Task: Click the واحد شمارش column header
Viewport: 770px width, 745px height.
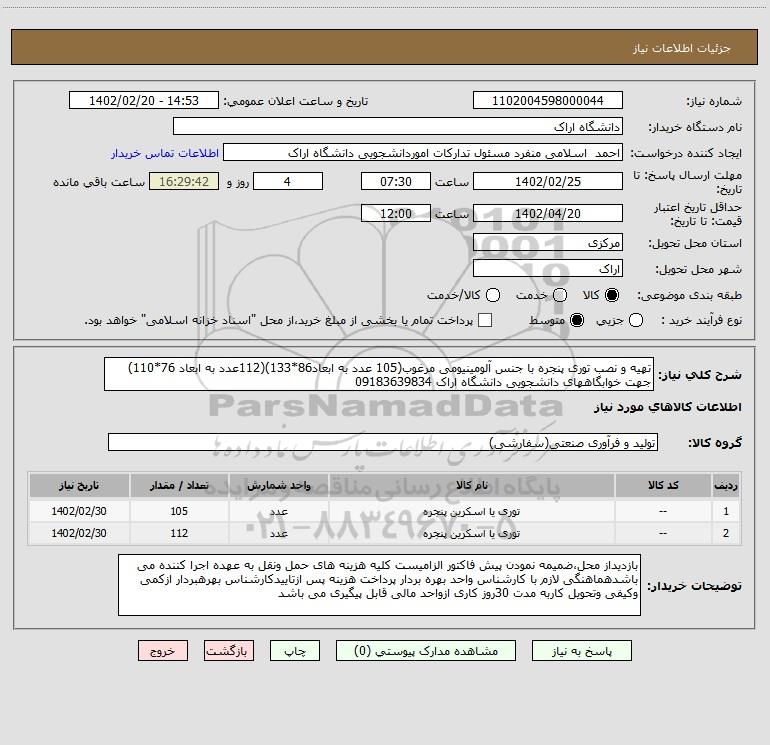Action: point(278,485)
